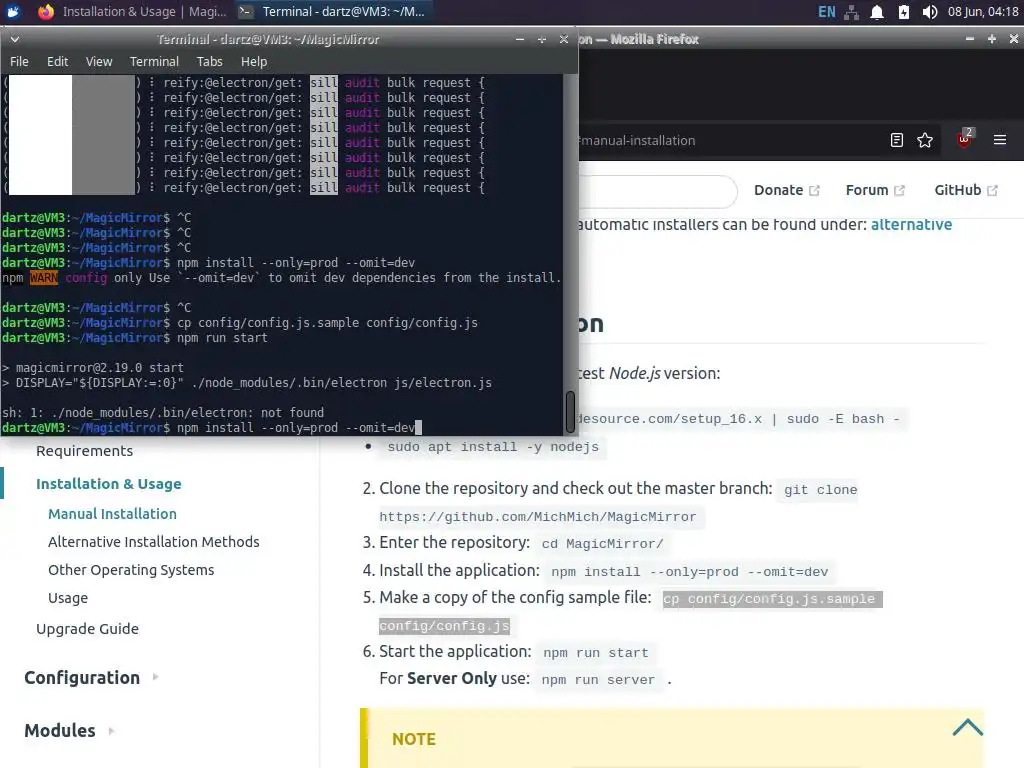Viewport: 1024px width, 768px height.
Task: Open the external-link icon beside Donate
Action: point(814,191)
